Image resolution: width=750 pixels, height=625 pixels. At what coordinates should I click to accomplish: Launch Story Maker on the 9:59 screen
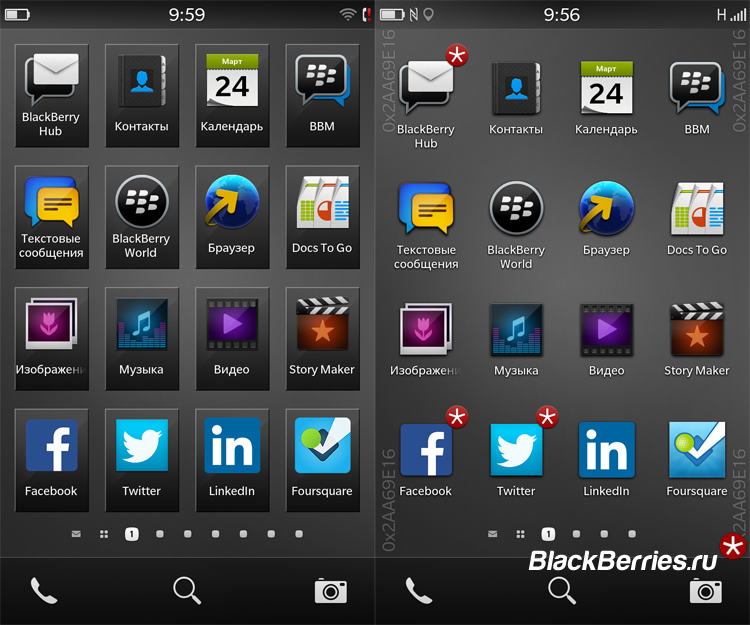(322, 339)
